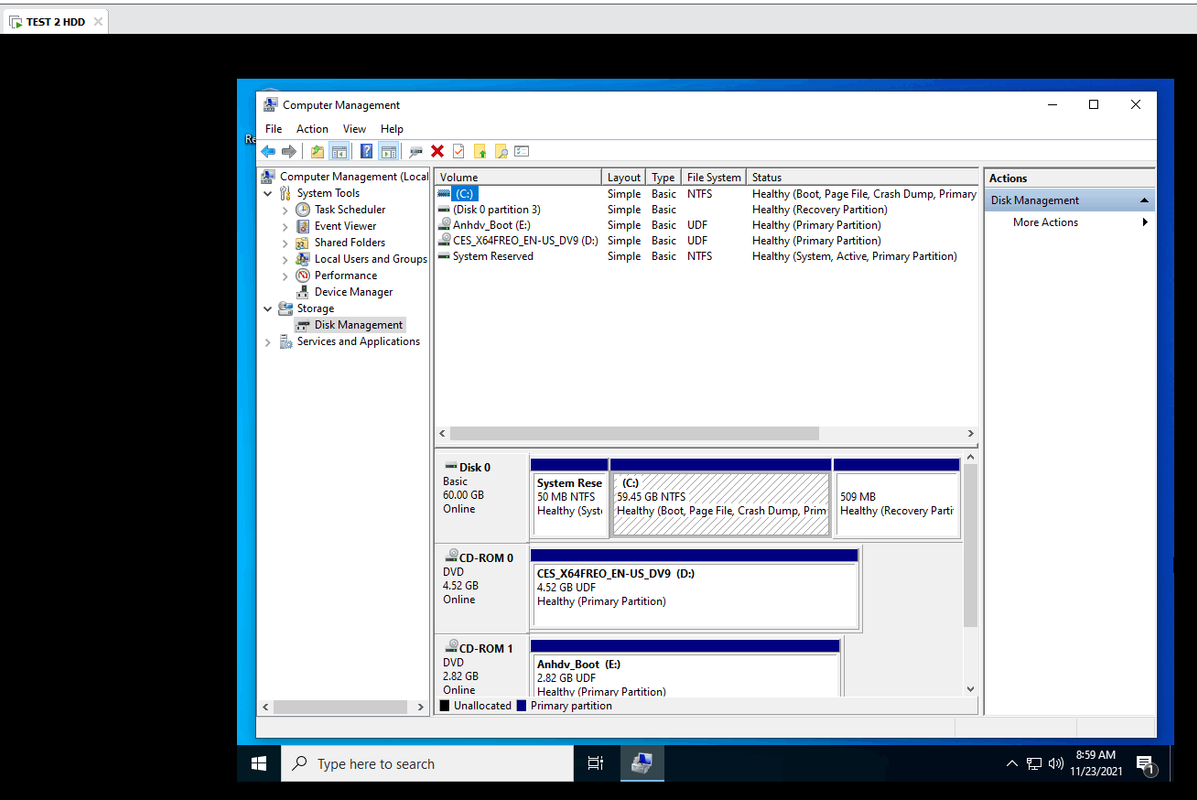
Task: Toggle Show/Hide Action Pane icon
Action: pos(389,151)
